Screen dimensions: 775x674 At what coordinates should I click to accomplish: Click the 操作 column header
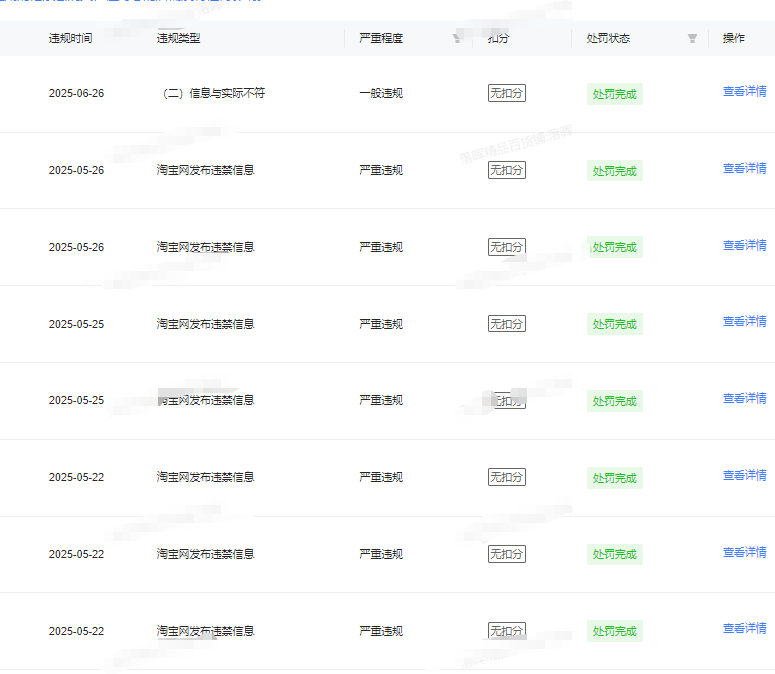[x=733, y=39]
